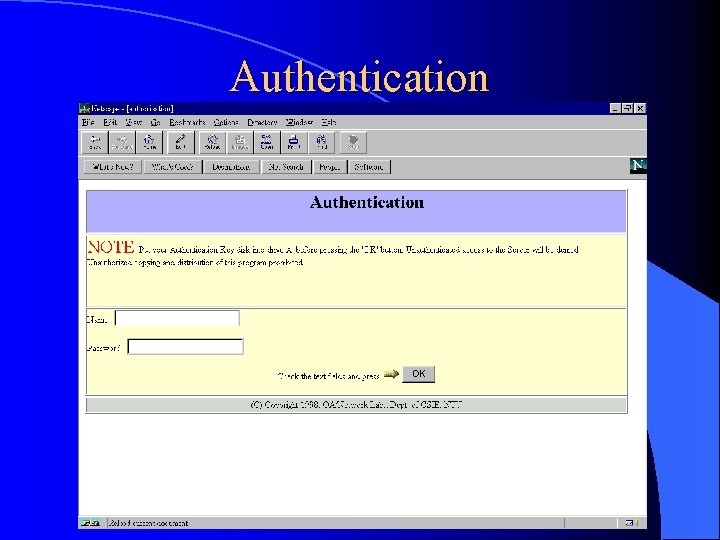Open the Options menu
The image size is (720, 540).
click(x=226, y=122)
